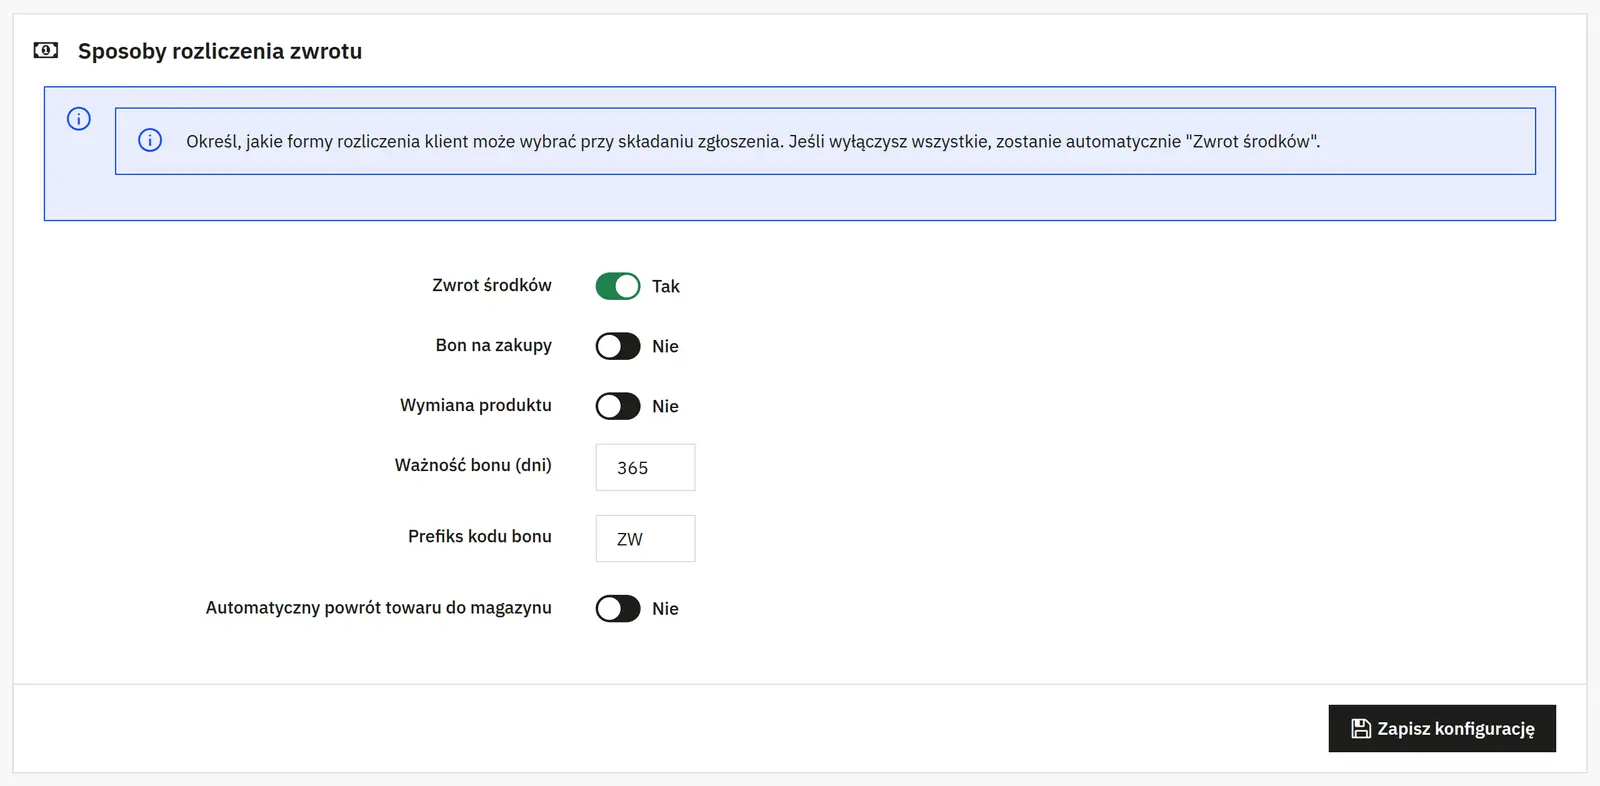This screenshot has width=1600, height=786.
Task: Click the Bon na zakupy label
Action: pyautogui.click(x=494, y=345)
